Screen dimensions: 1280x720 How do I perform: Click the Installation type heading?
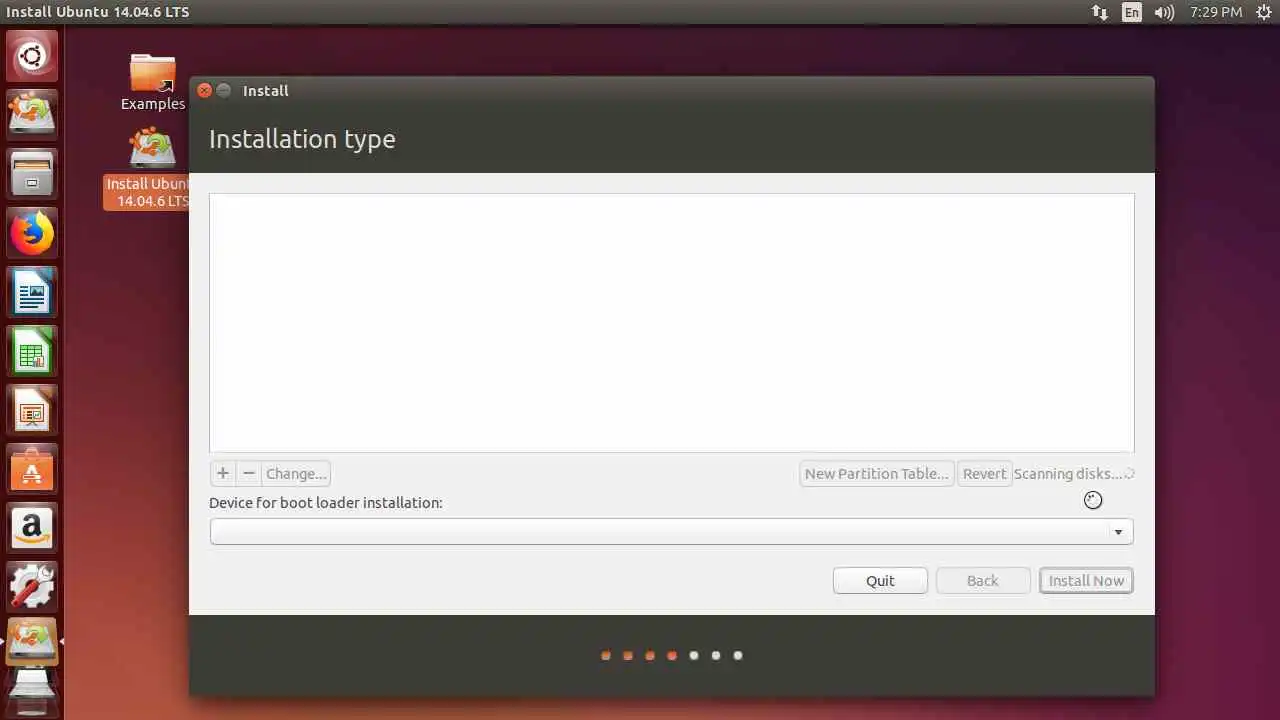point(302,139)
